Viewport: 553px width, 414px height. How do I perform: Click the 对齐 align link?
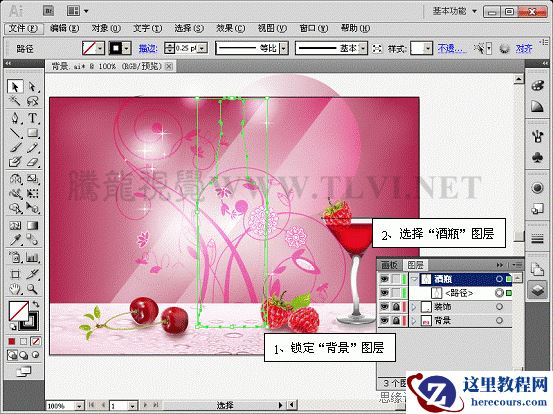524,48
